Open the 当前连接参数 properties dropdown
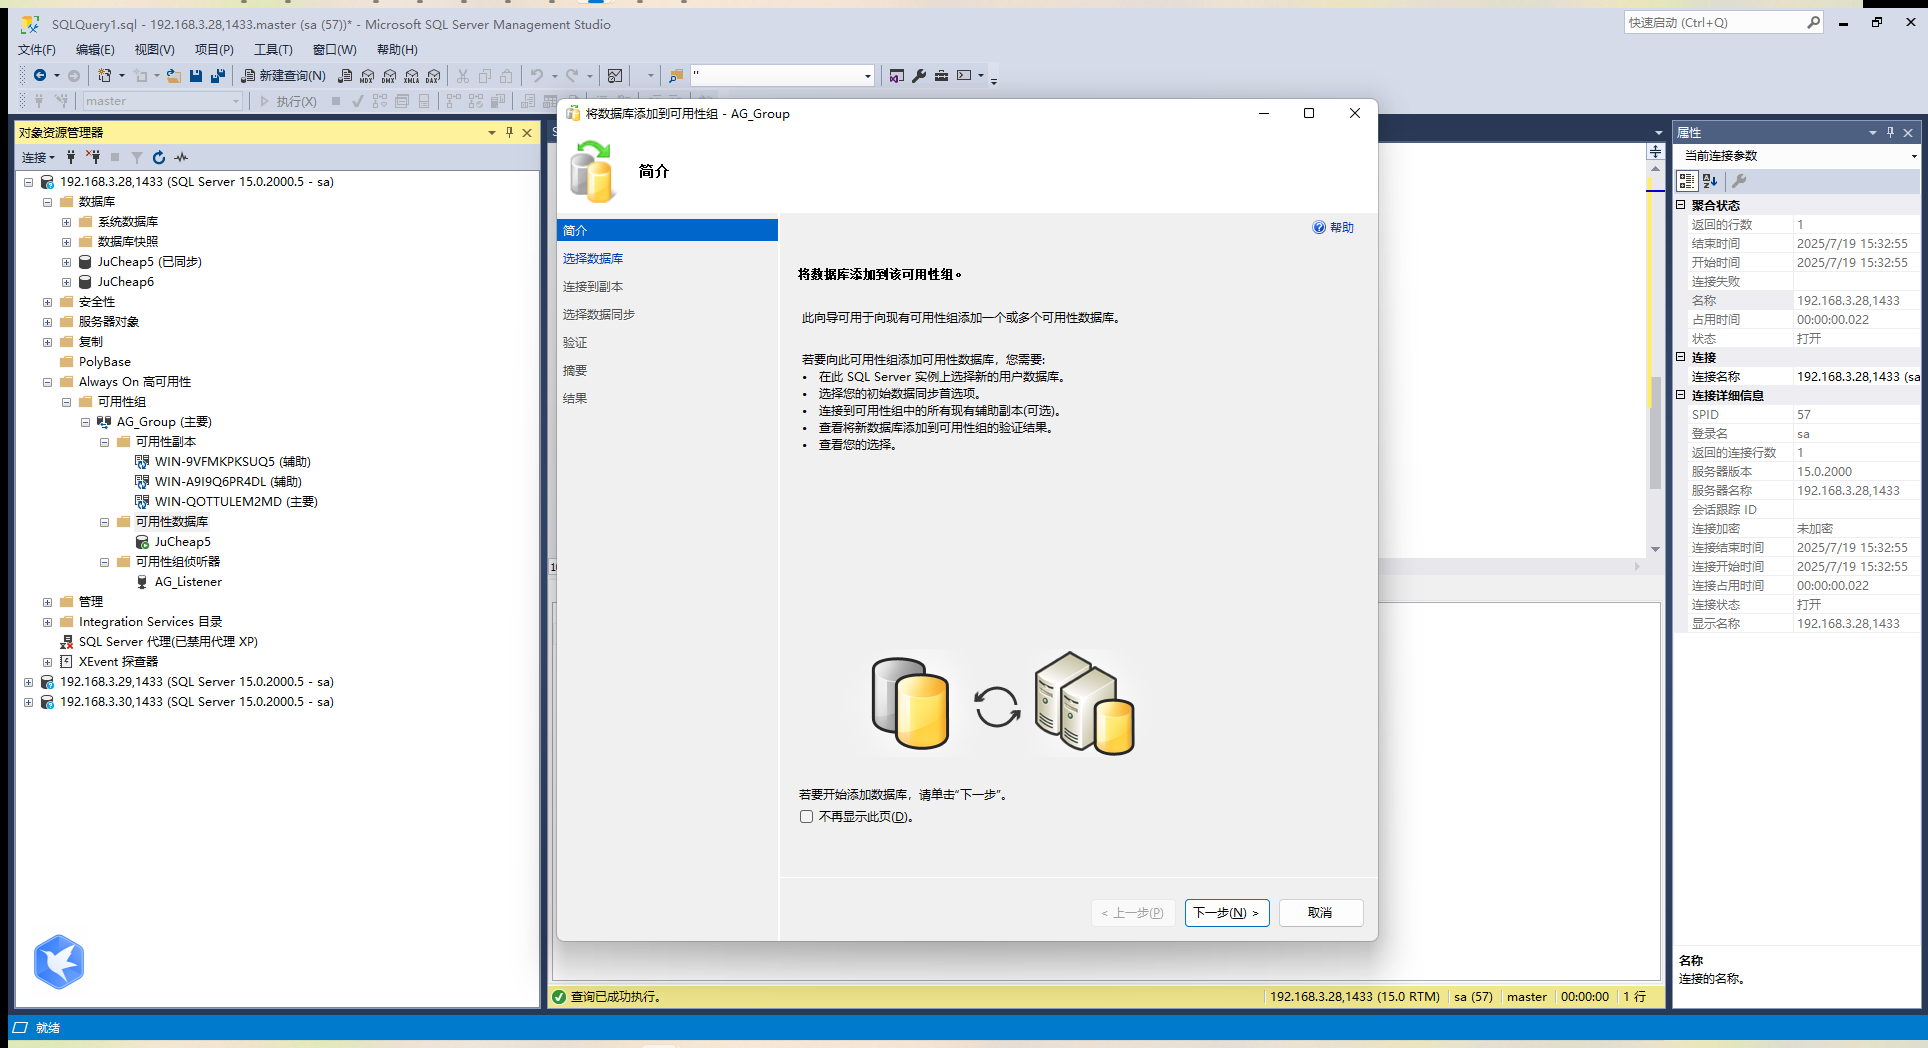 pyautogui.click(x=1914, y=156)
